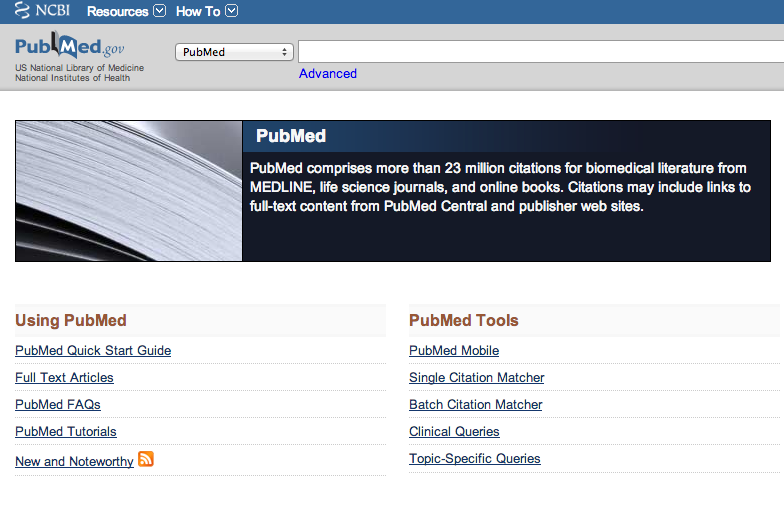Expand the Resources dropdown menu

(x=126, y=11)
